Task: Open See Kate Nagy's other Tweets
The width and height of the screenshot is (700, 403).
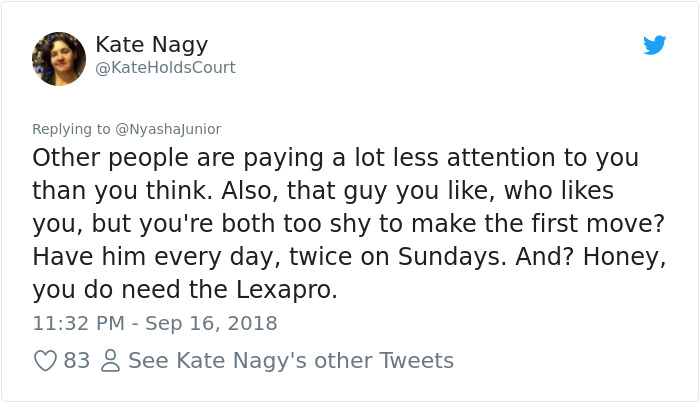Action: 291,361
